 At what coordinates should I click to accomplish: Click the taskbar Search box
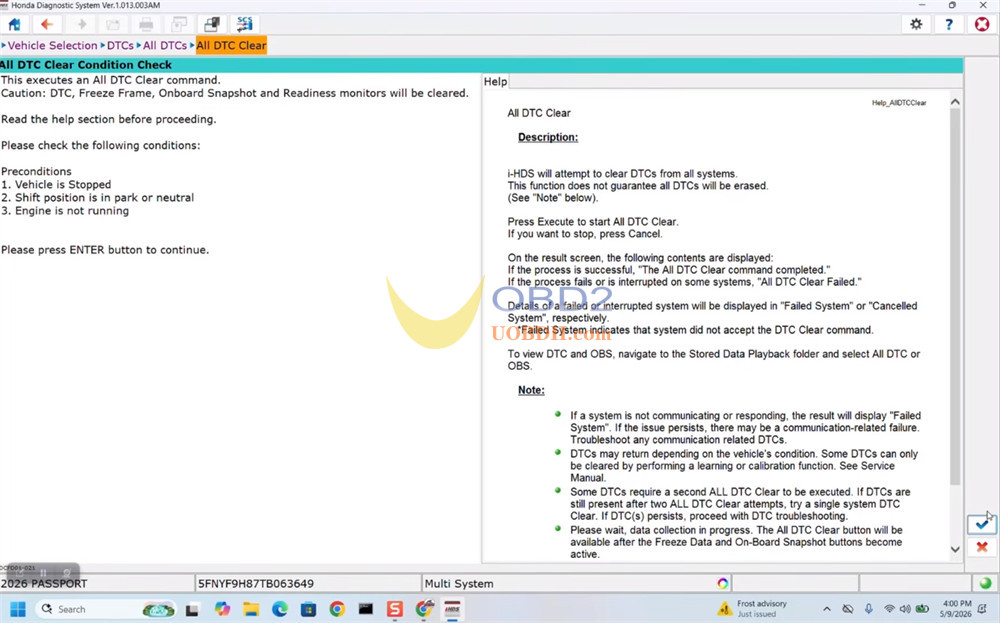pos(105,609)
